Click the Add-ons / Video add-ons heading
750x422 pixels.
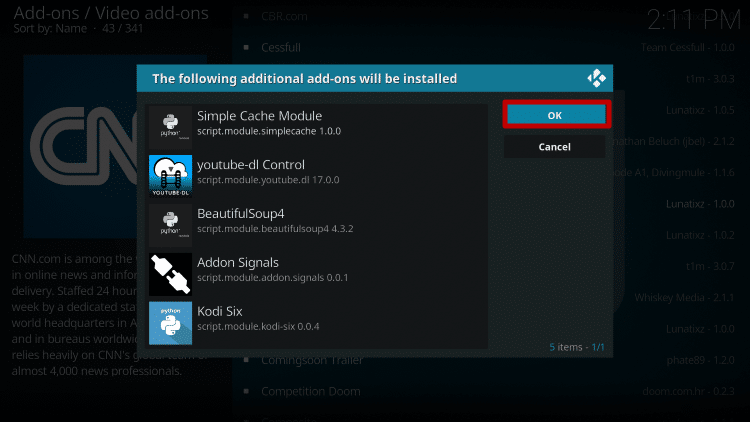pos(111,13)
